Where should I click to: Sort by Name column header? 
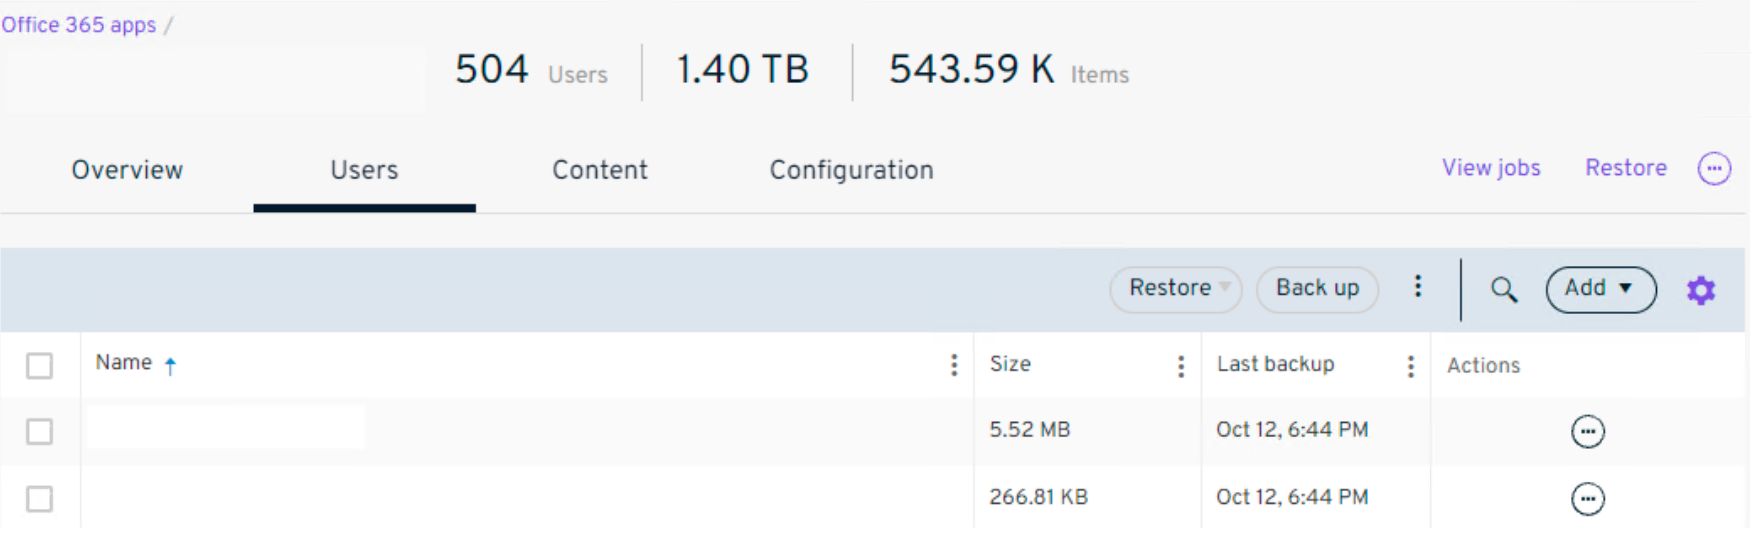click(x=124, y=363)
